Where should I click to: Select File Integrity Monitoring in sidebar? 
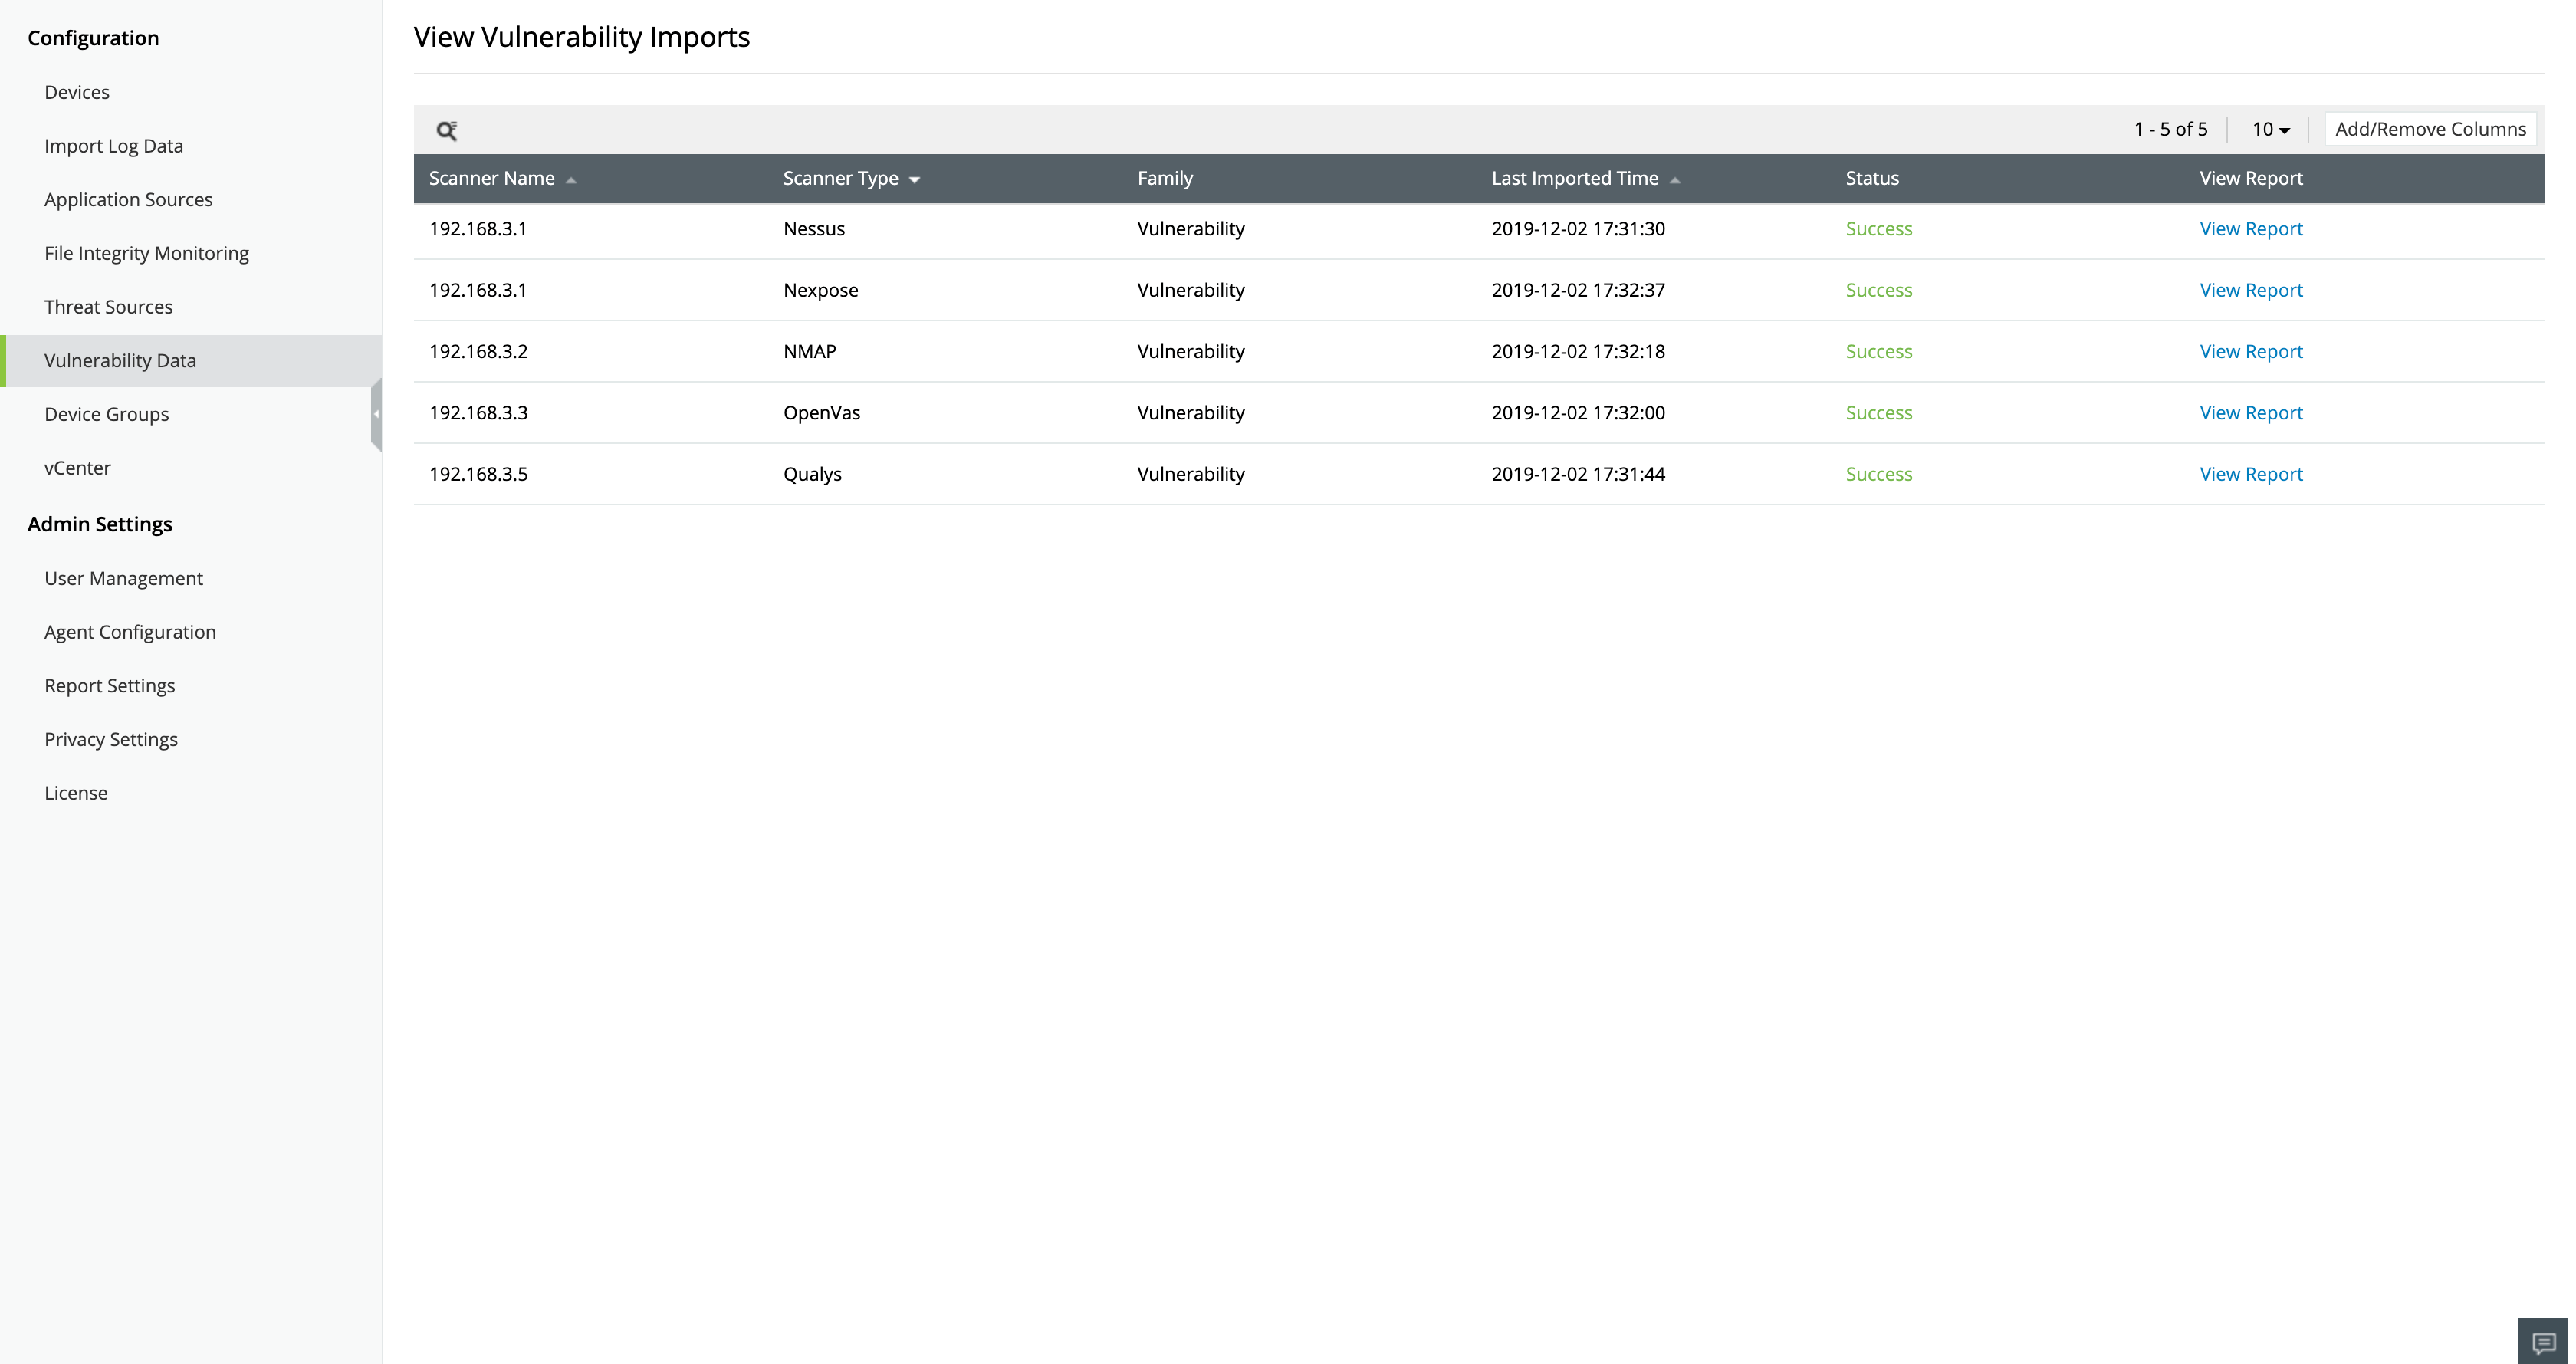coord(146,253)
